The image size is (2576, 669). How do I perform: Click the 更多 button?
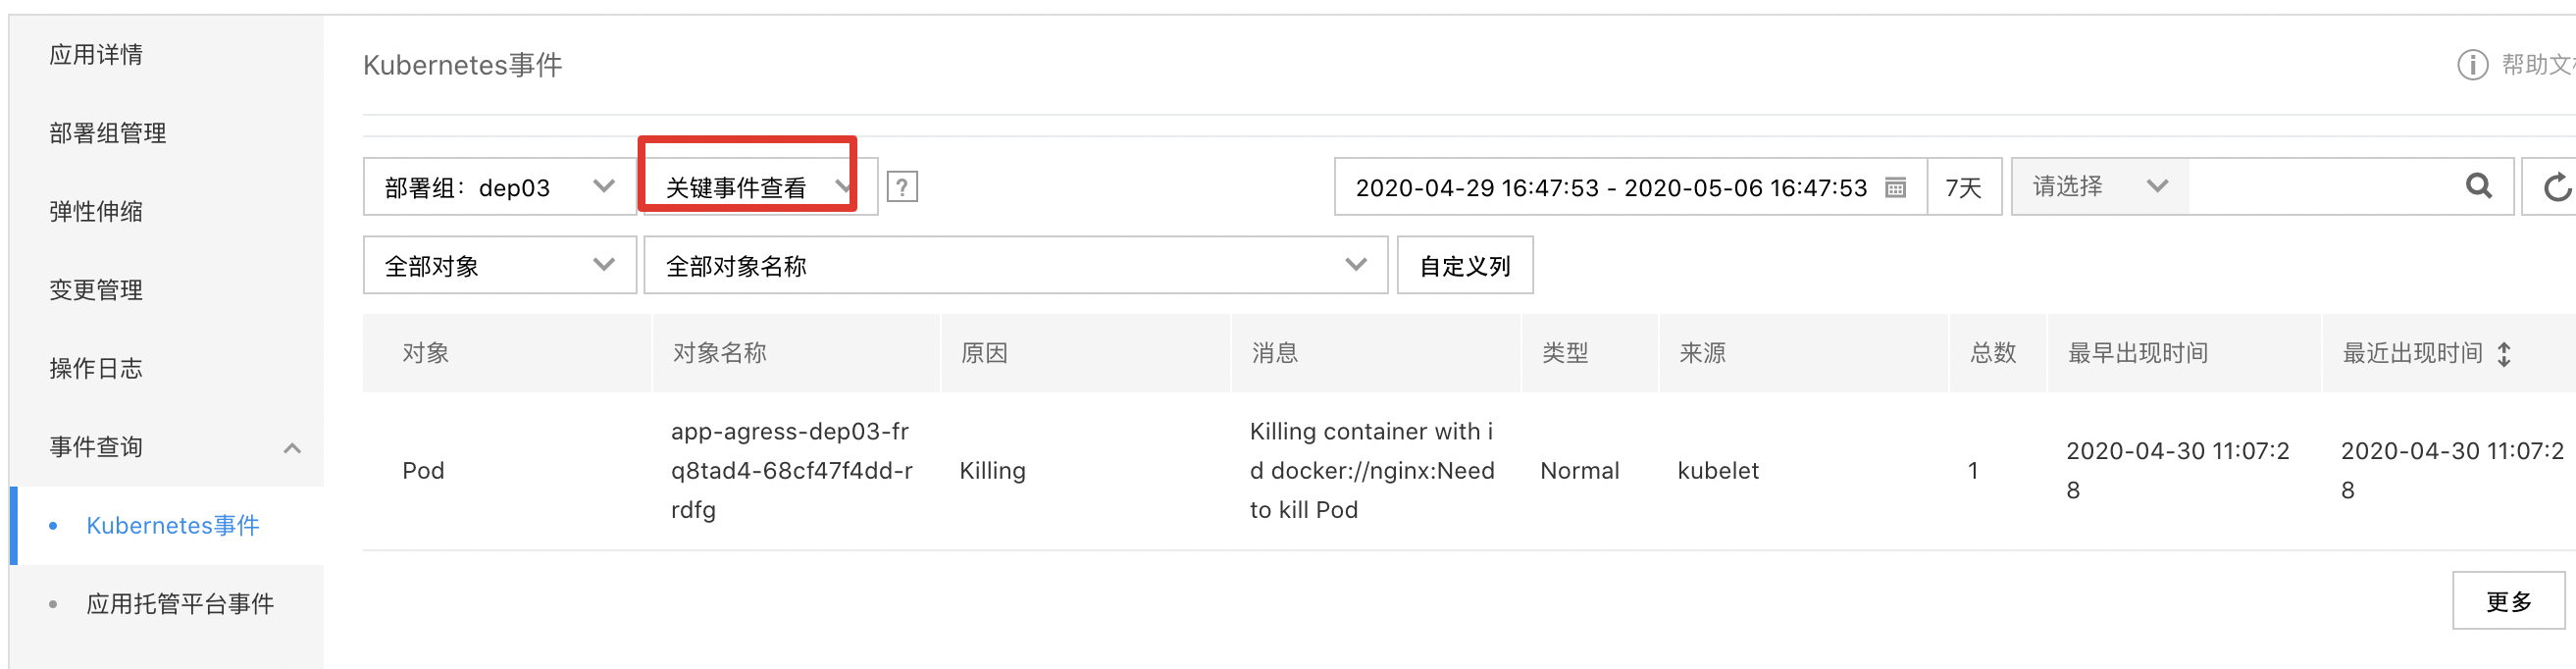click(x=2507, y=601)
